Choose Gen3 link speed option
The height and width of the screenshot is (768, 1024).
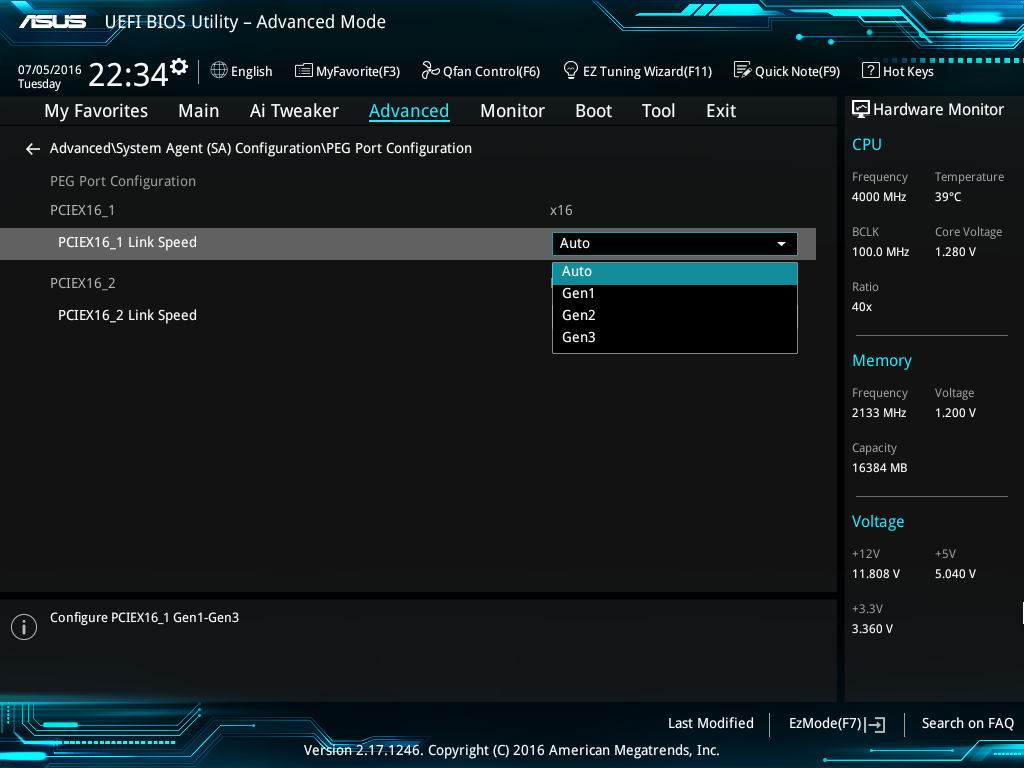[675, 338]
